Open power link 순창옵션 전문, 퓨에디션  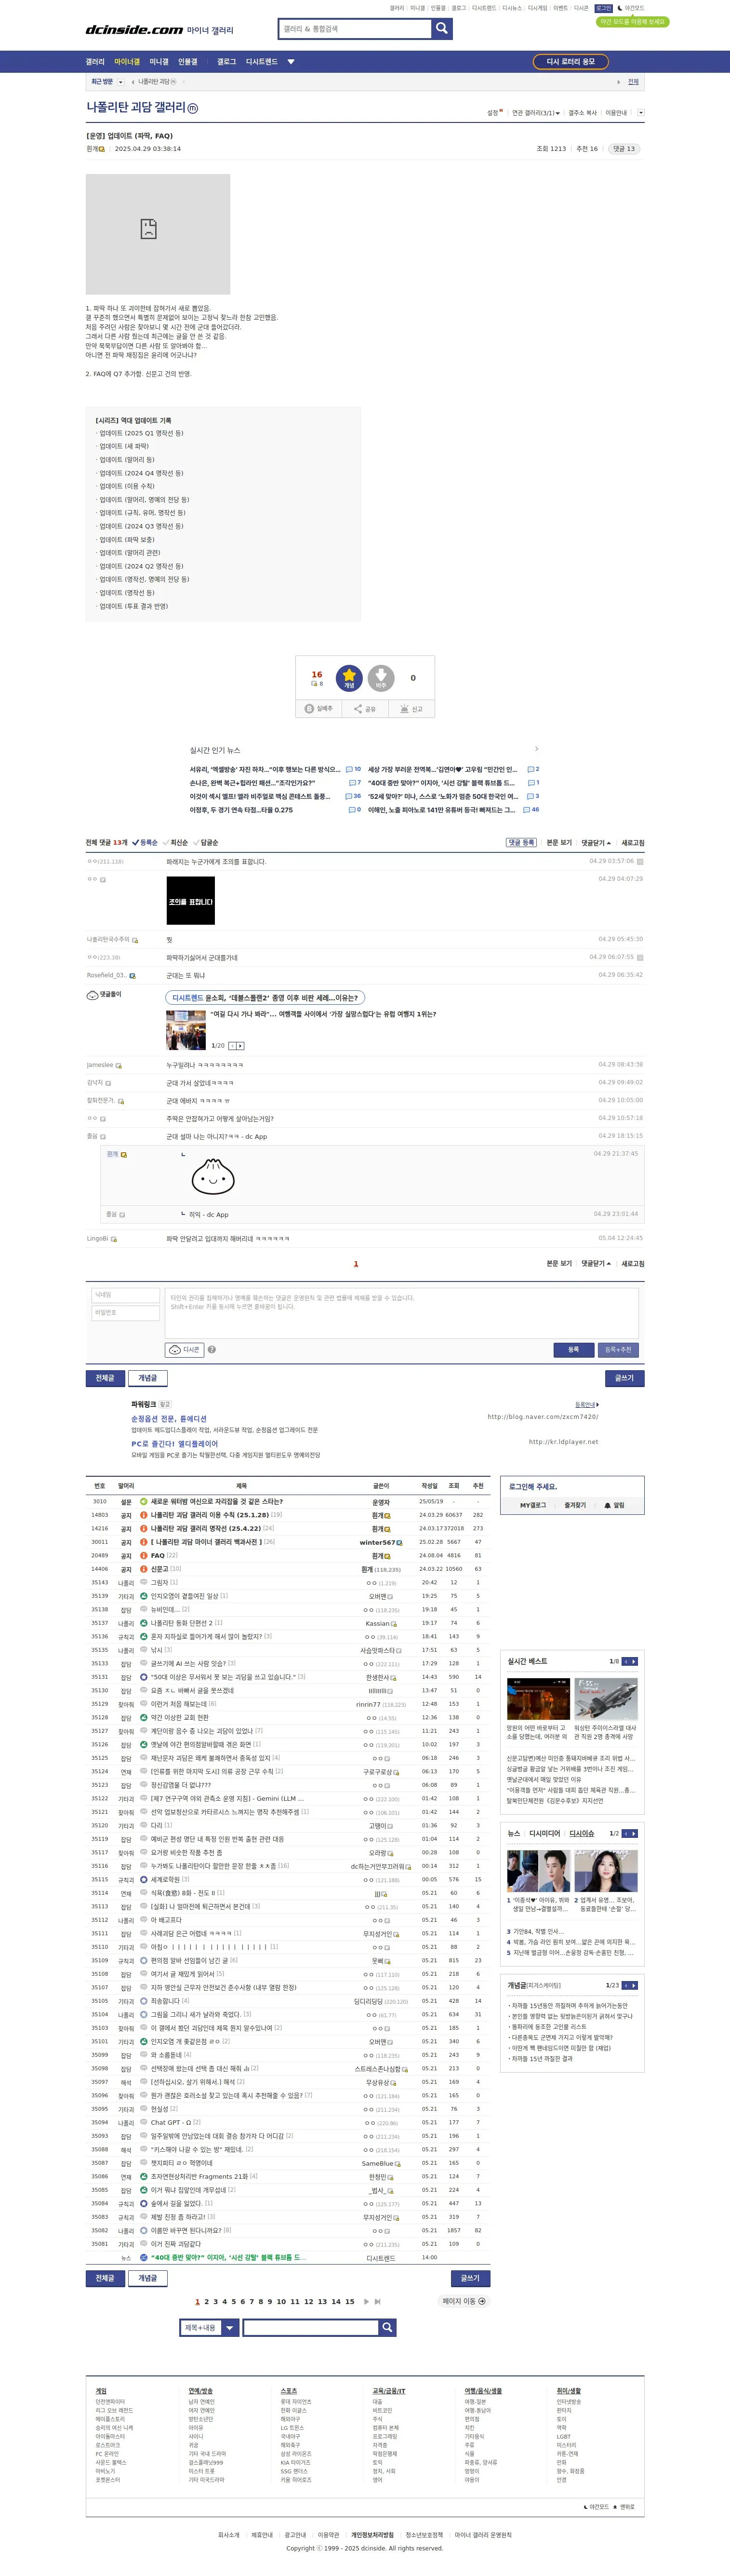pos(169,1419)
